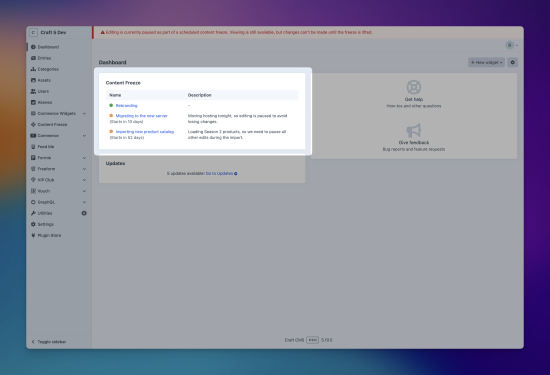Open the Utilities wrench icon
550x375 pixels.
coord(33,213)
